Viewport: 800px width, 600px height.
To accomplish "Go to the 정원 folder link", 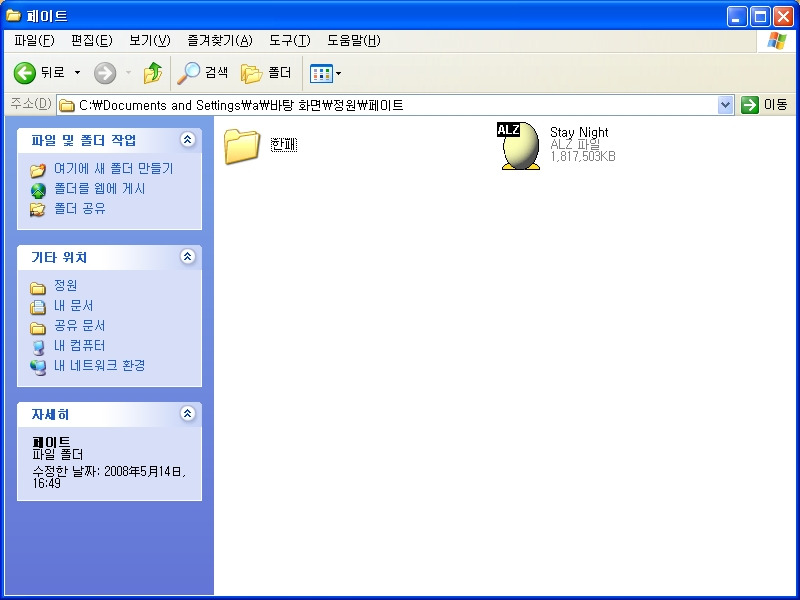I will pyautogui.click(x=65, y=285).
